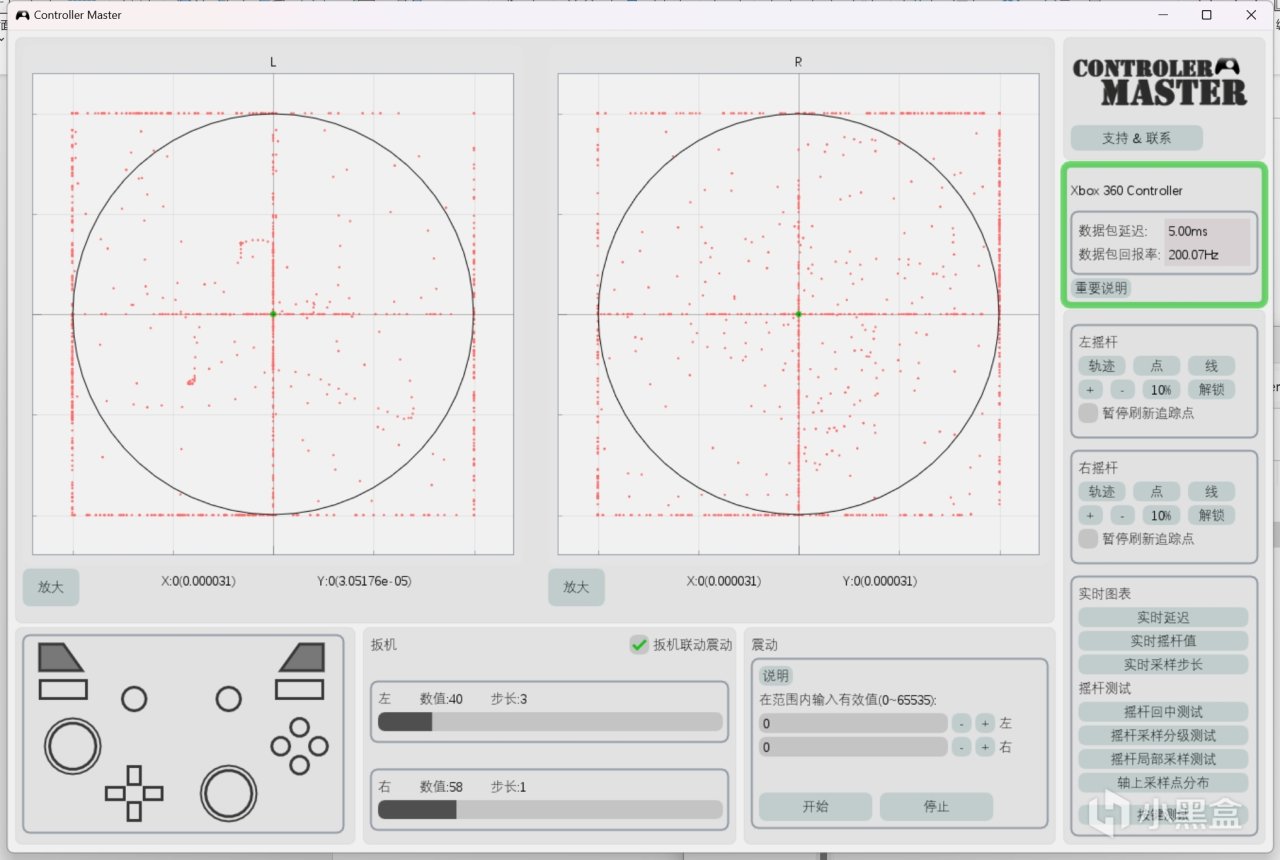
Task: Decrease the 右 vibration value with minus
Action: point(961,747)
